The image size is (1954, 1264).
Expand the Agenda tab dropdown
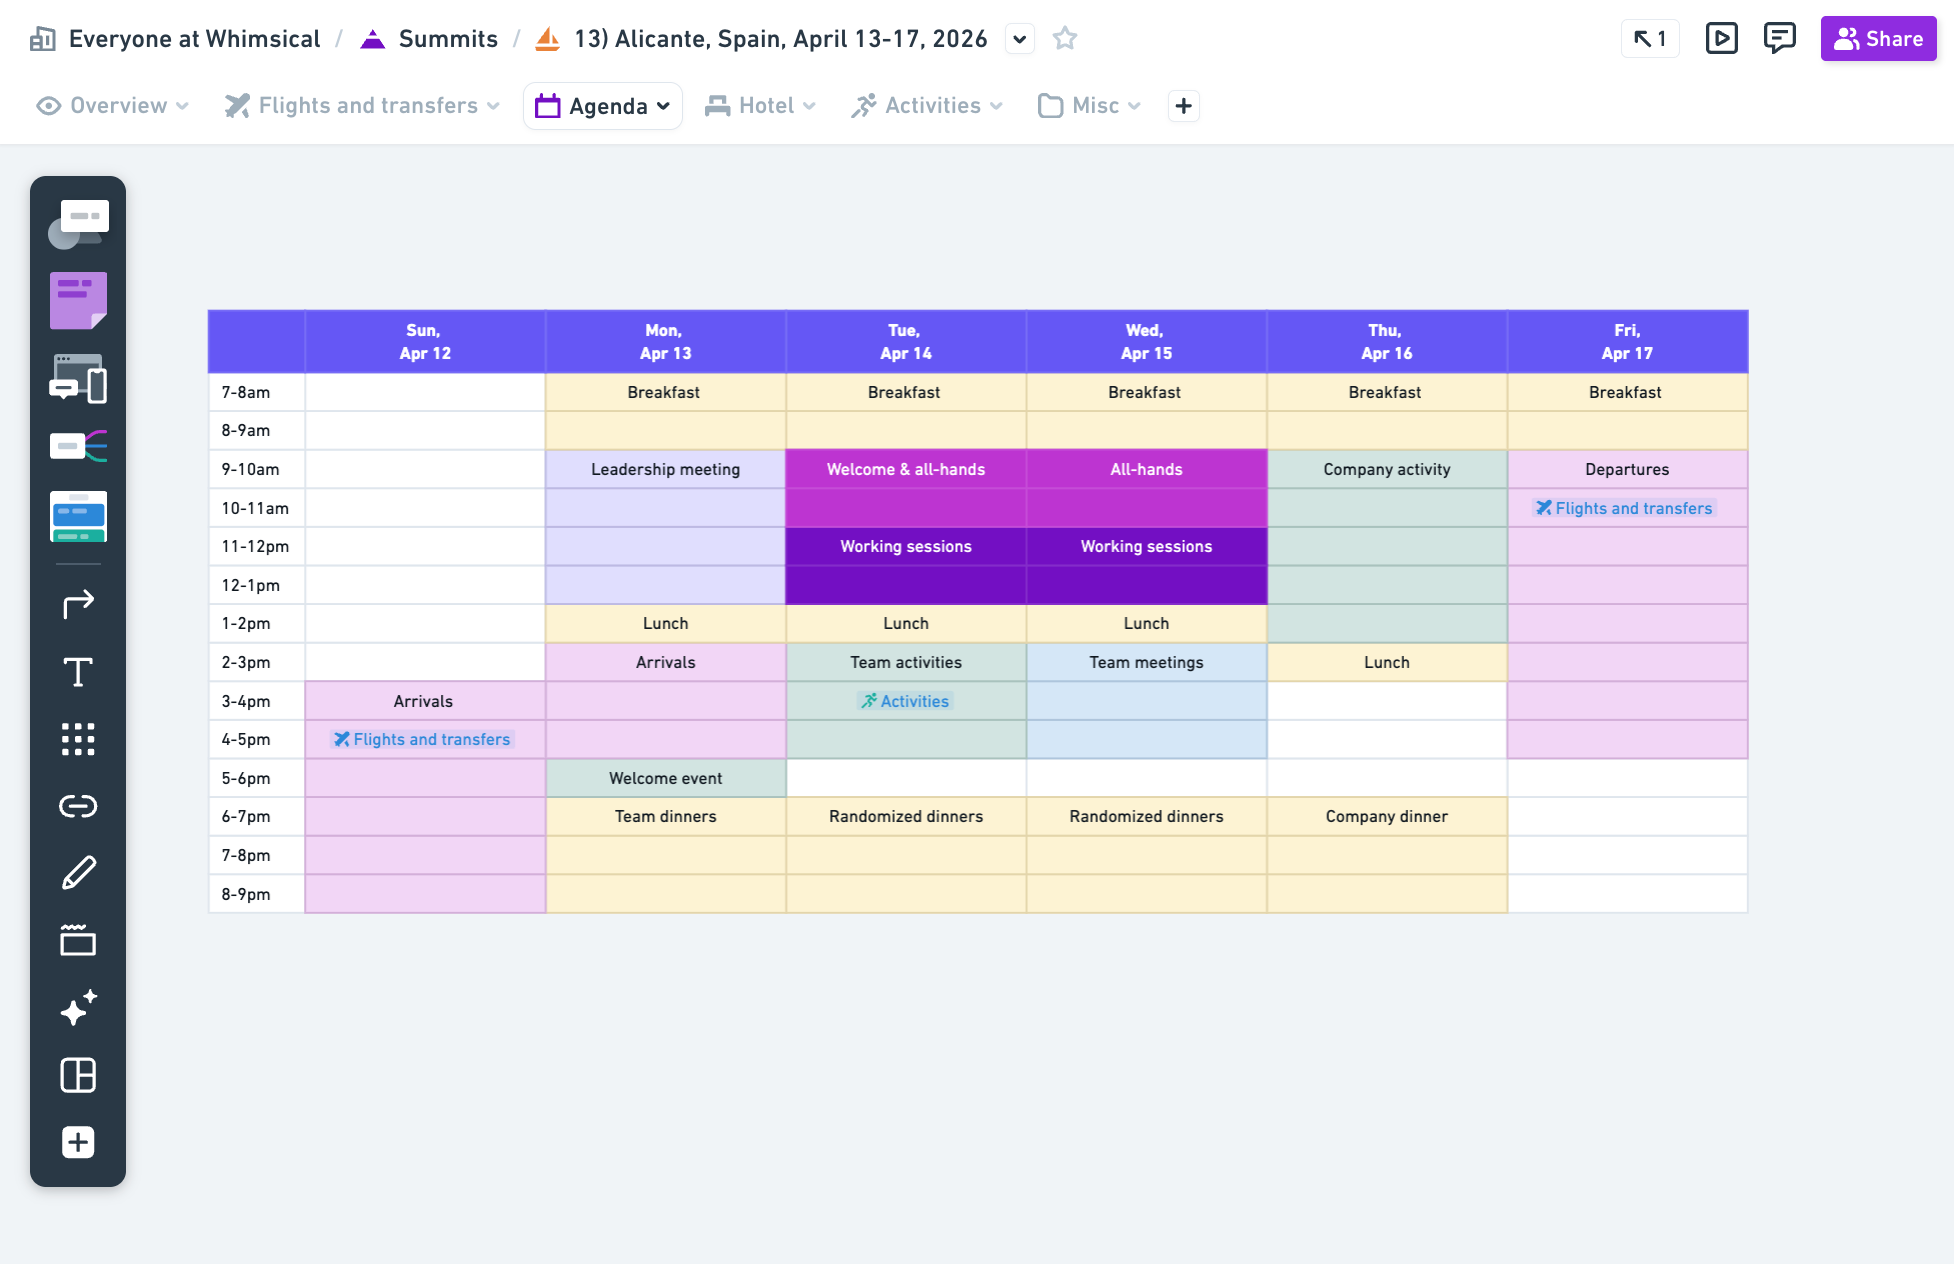[663, 106]
